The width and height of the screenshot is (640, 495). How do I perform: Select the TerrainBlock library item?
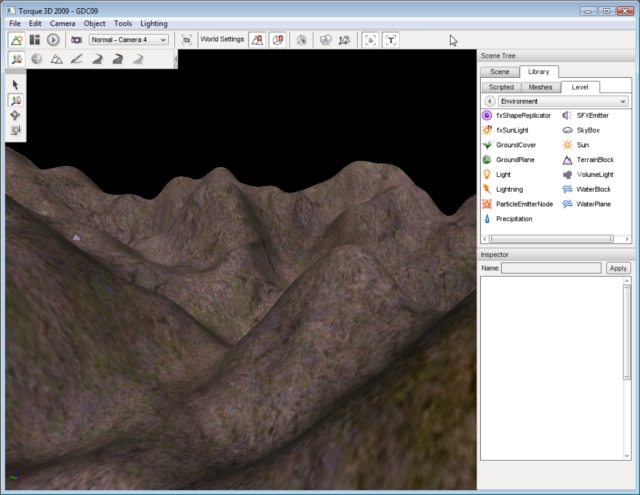click(594, 159)
